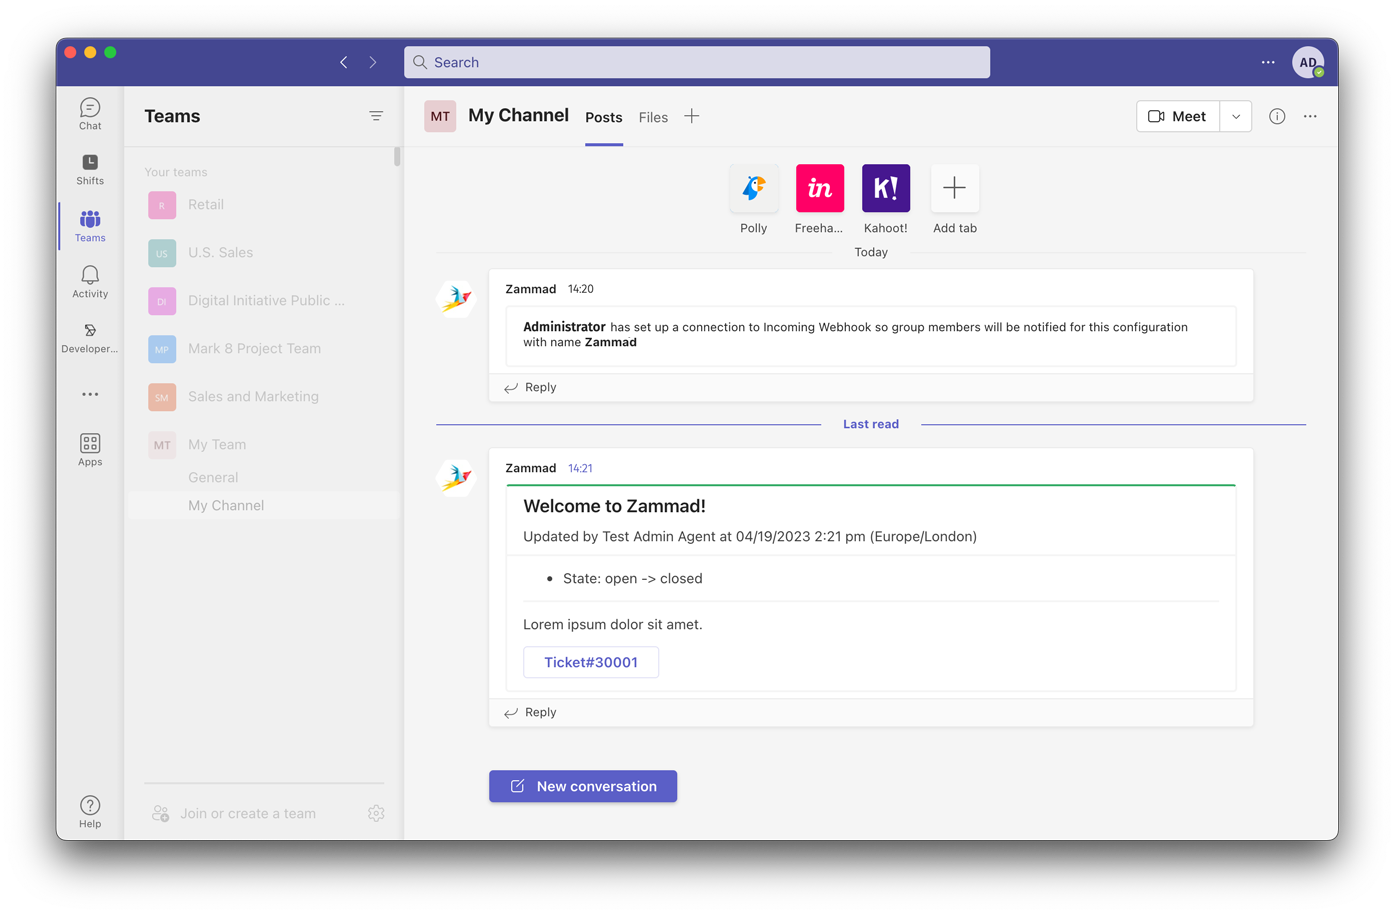Open Digital Initiative Public team
1394x914 pixels.
[x=263, y=300]
